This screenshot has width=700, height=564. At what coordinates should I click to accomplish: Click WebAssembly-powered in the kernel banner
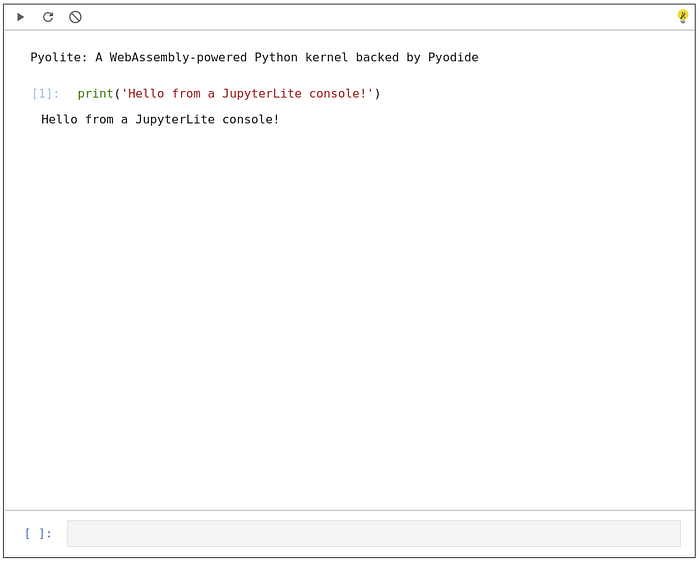178,58
